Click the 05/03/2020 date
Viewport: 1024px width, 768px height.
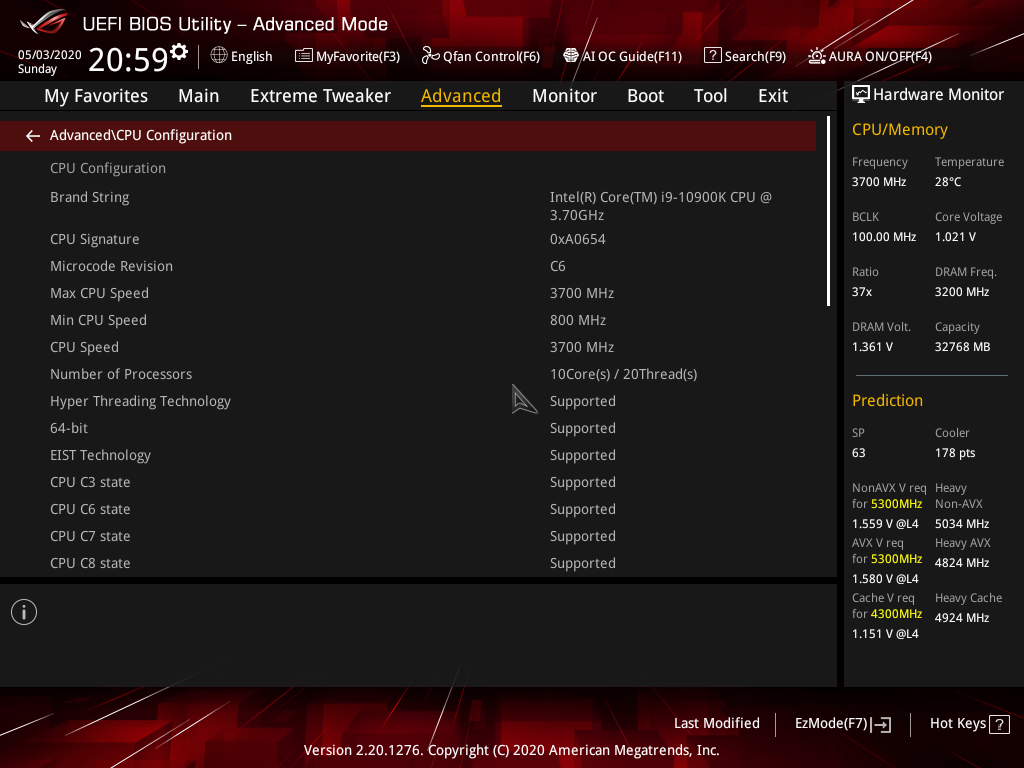coord(50,55)
